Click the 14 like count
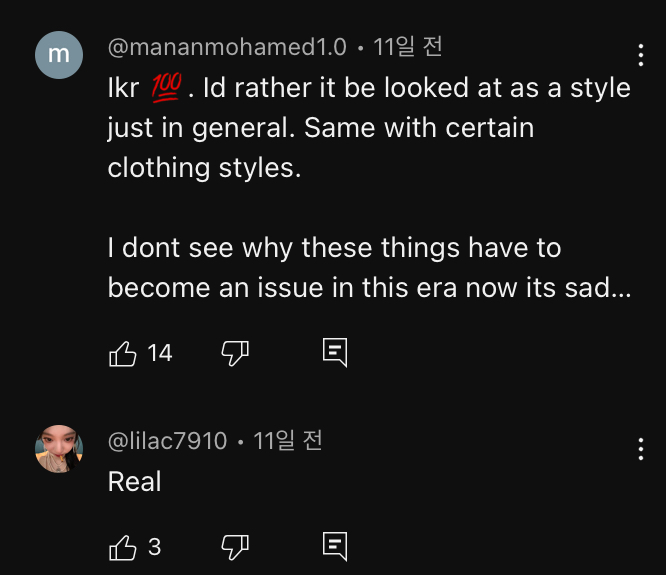The image size is (666, 575). coord(160,353)
